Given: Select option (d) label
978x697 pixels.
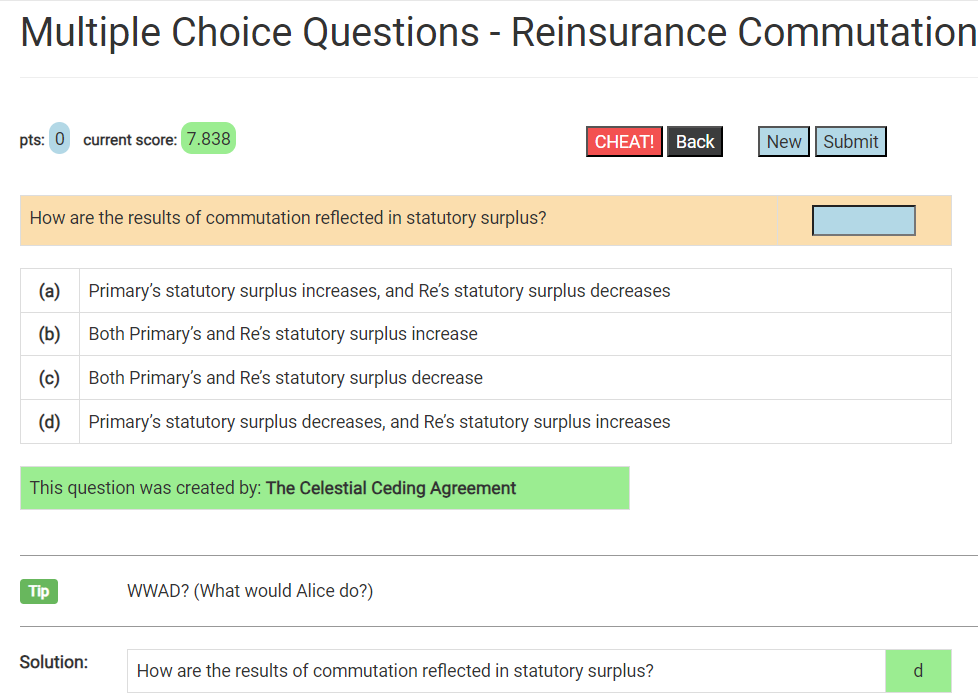Looking at the screenshot, I should 50,422.
